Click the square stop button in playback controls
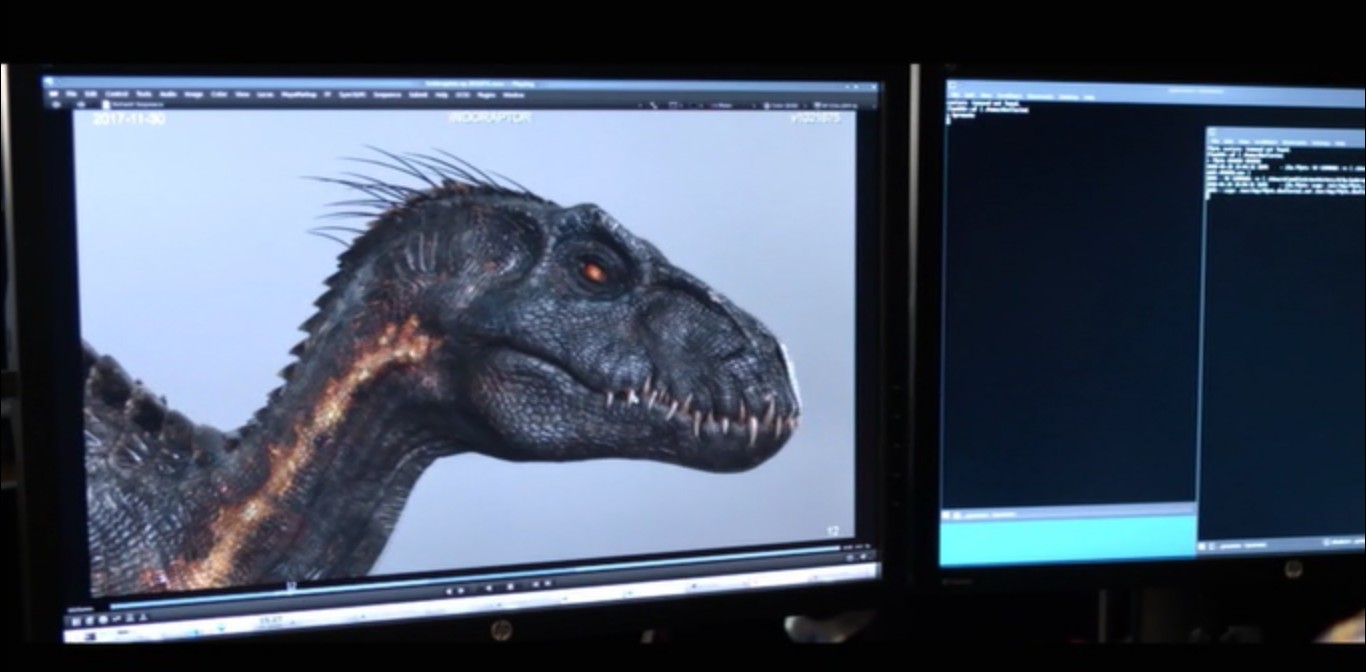 511,586
